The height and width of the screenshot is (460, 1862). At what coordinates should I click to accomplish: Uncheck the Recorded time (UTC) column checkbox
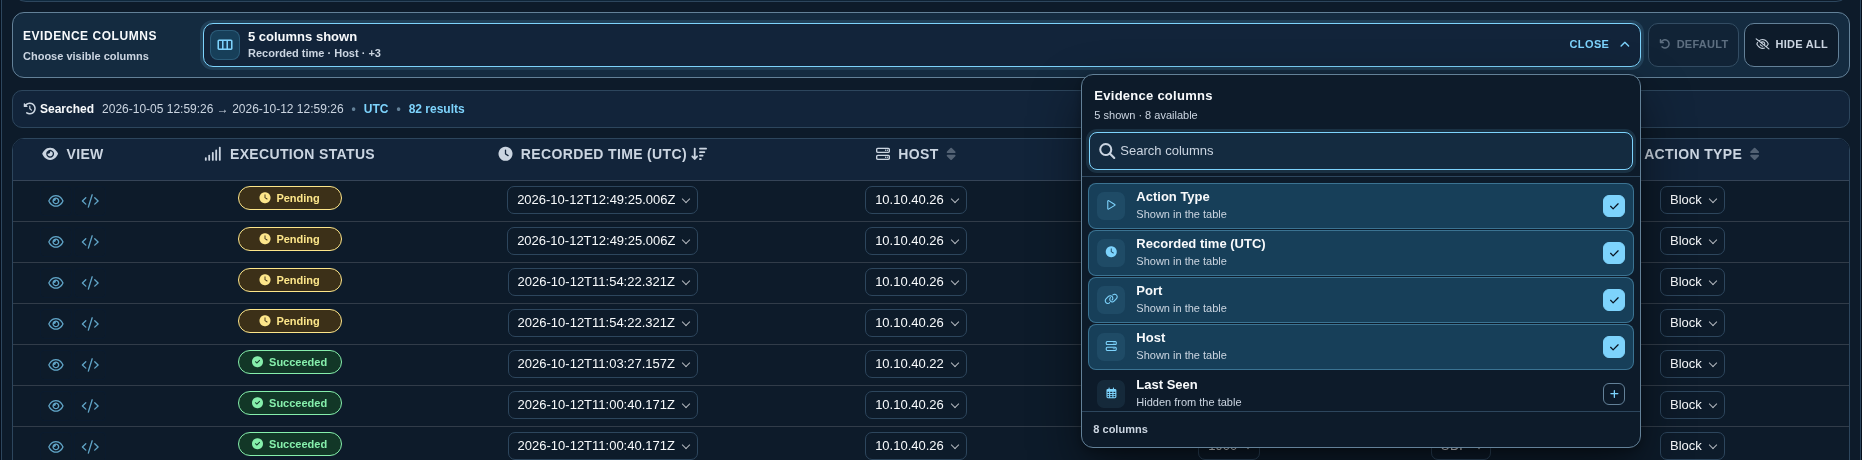tap(1614, 252)
